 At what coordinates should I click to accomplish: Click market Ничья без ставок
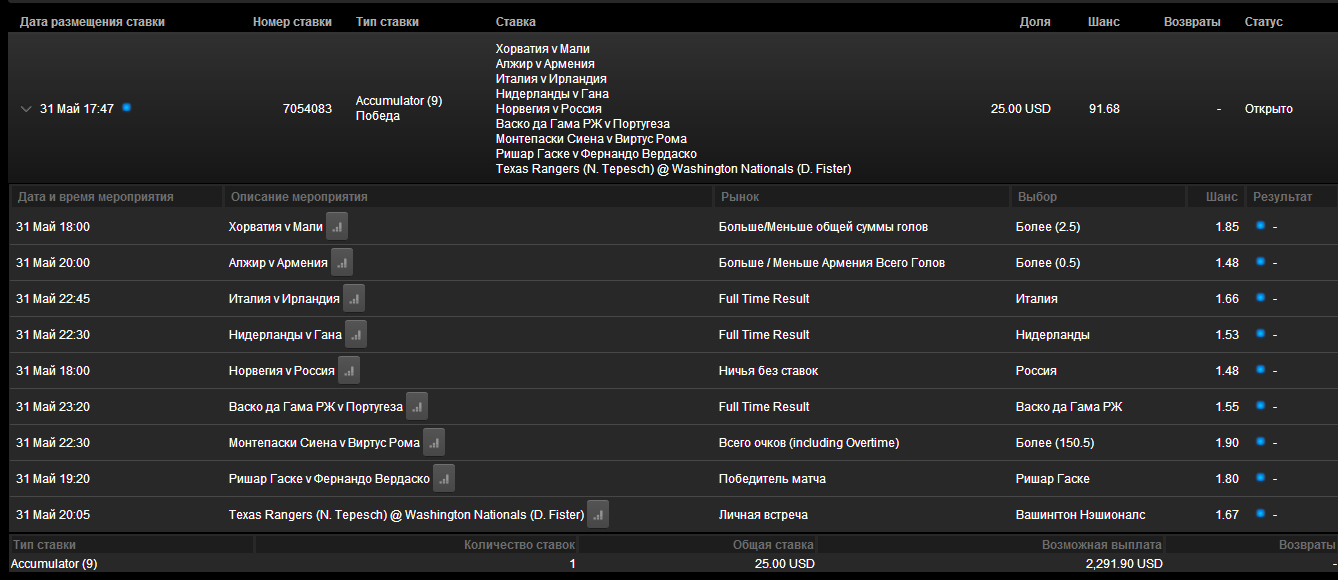768,371
